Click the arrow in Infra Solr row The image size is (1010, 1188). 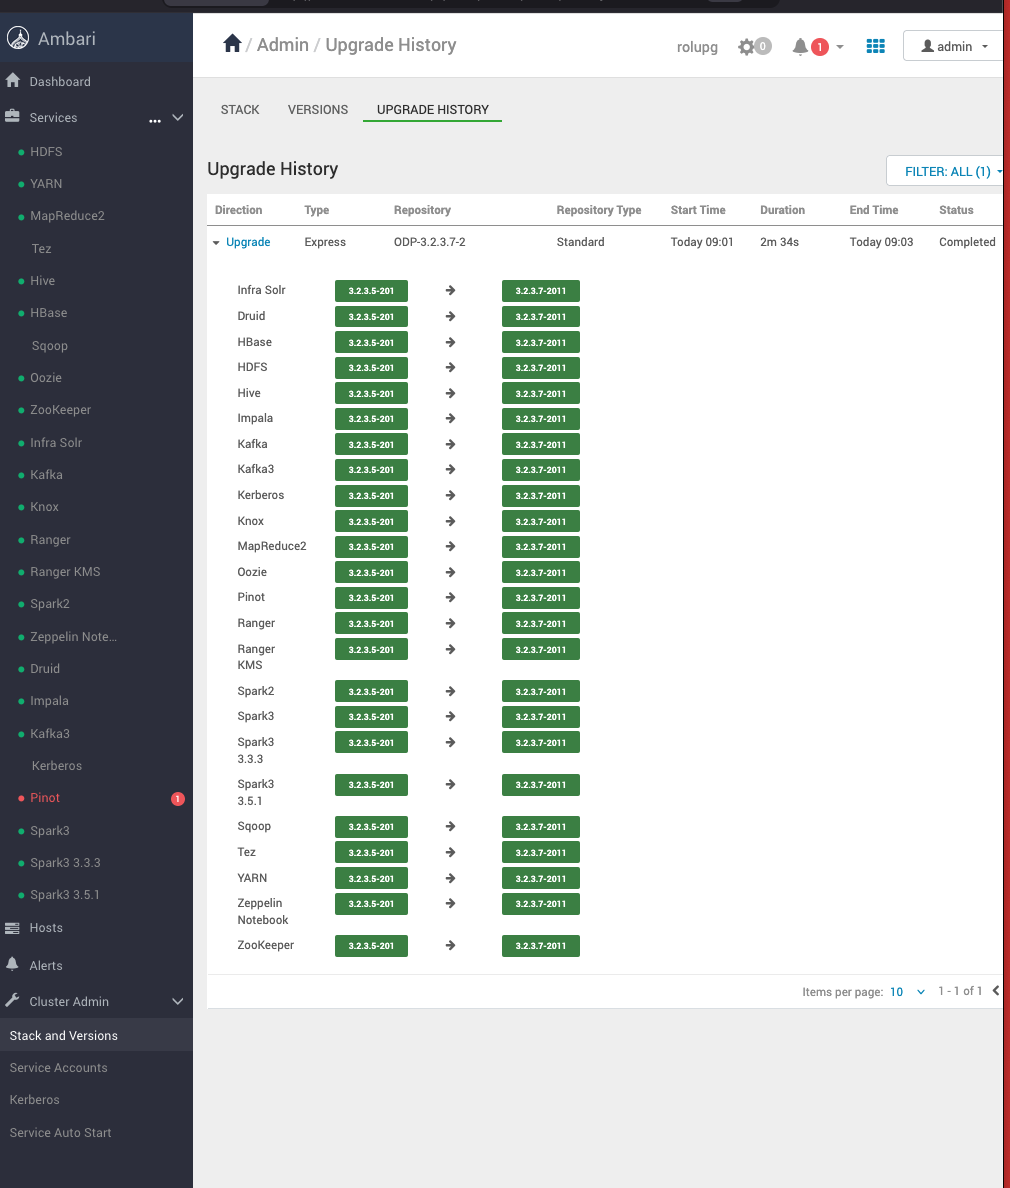pos(450,290)
